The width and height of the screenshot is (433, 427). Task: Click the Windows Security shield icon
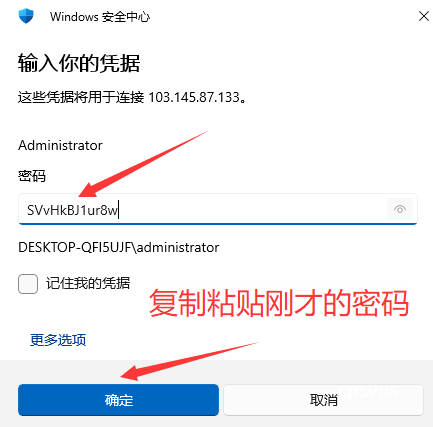(26, 16)
